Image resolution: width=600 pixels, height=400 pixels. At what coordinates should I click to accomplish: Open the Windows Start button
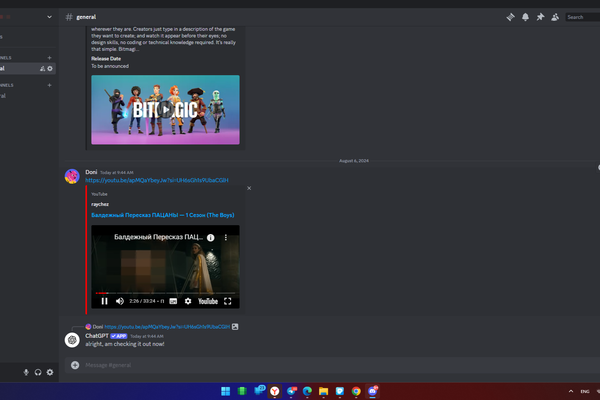[226, 391]
